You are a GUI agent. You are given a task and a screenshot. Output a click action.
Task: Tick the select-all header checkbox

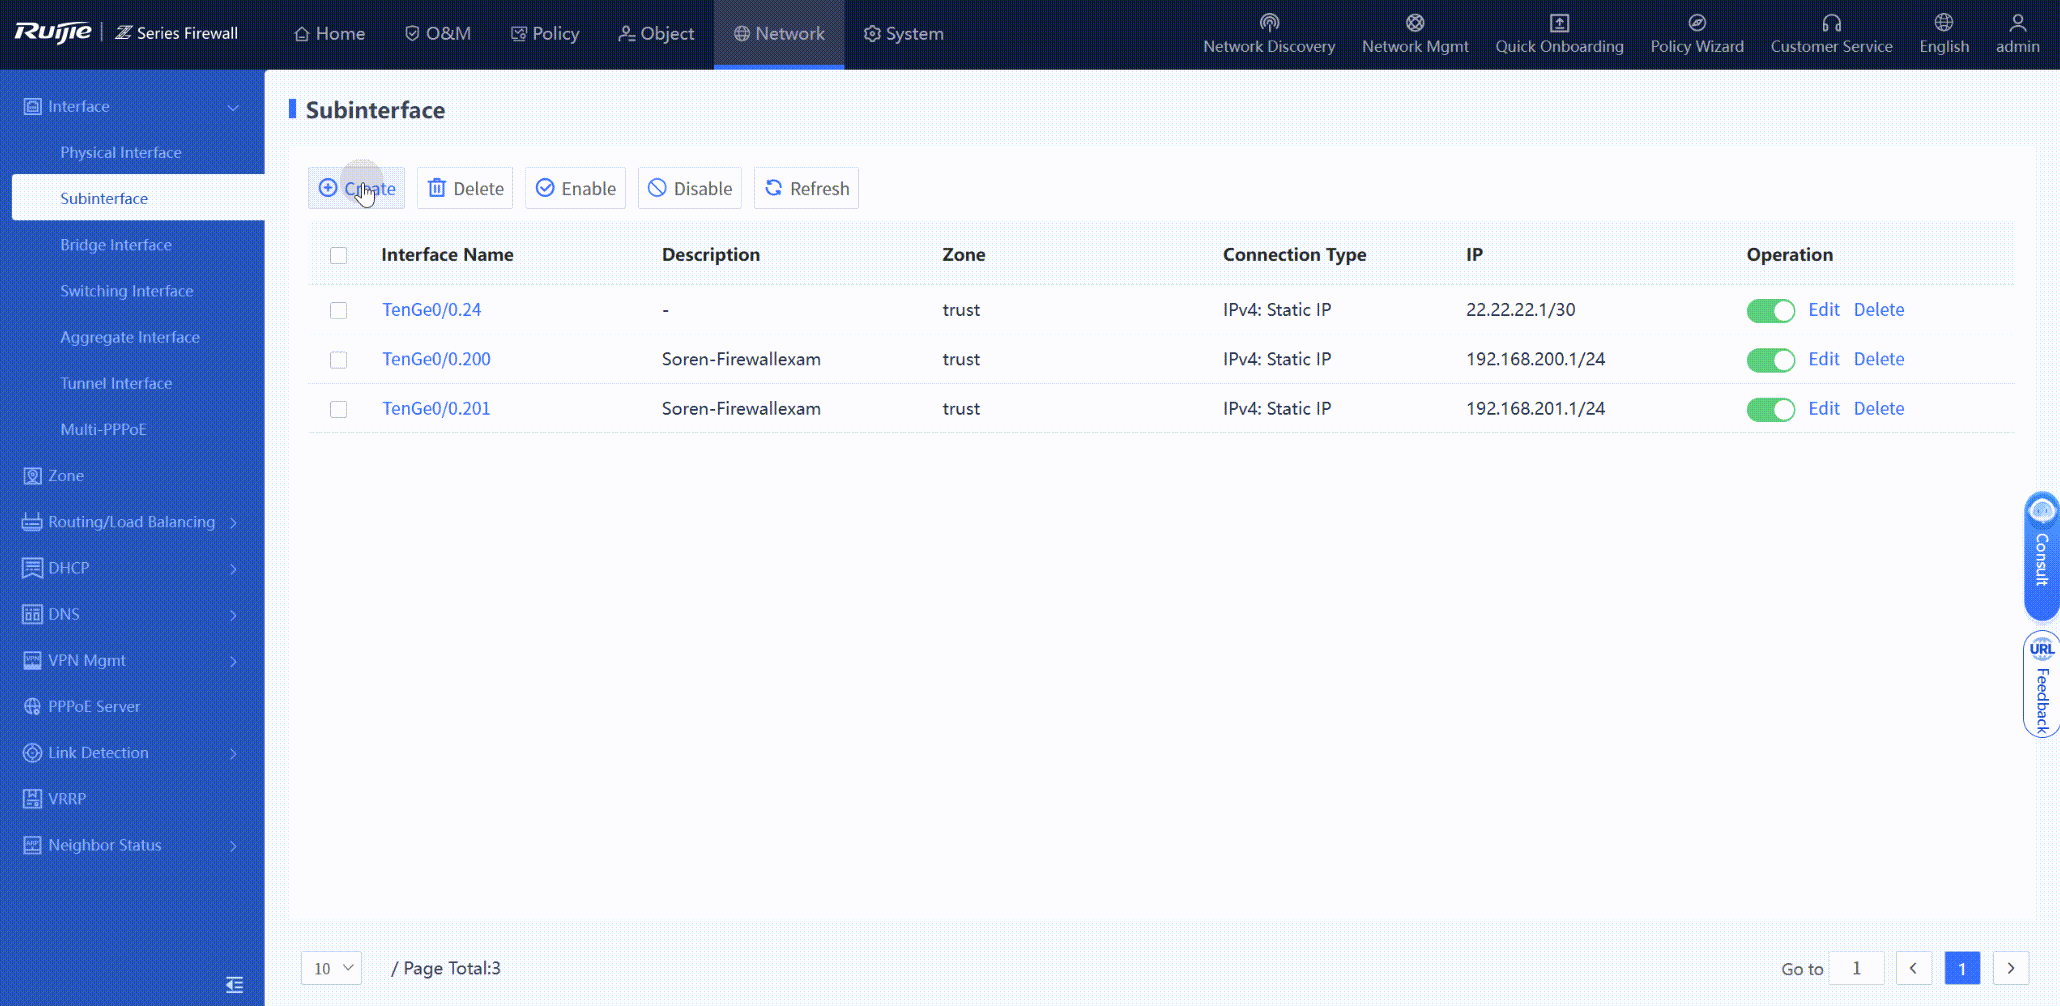pyautogui.click(x=339, y=256)
